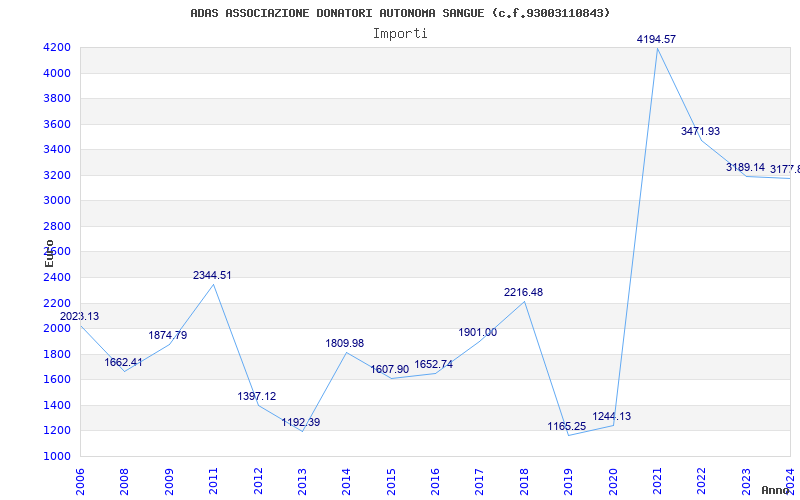Image resolution: width=800 pixels, height=500 pixels.
Task: Click the 1192.39 data label
Action: point(301,422)
